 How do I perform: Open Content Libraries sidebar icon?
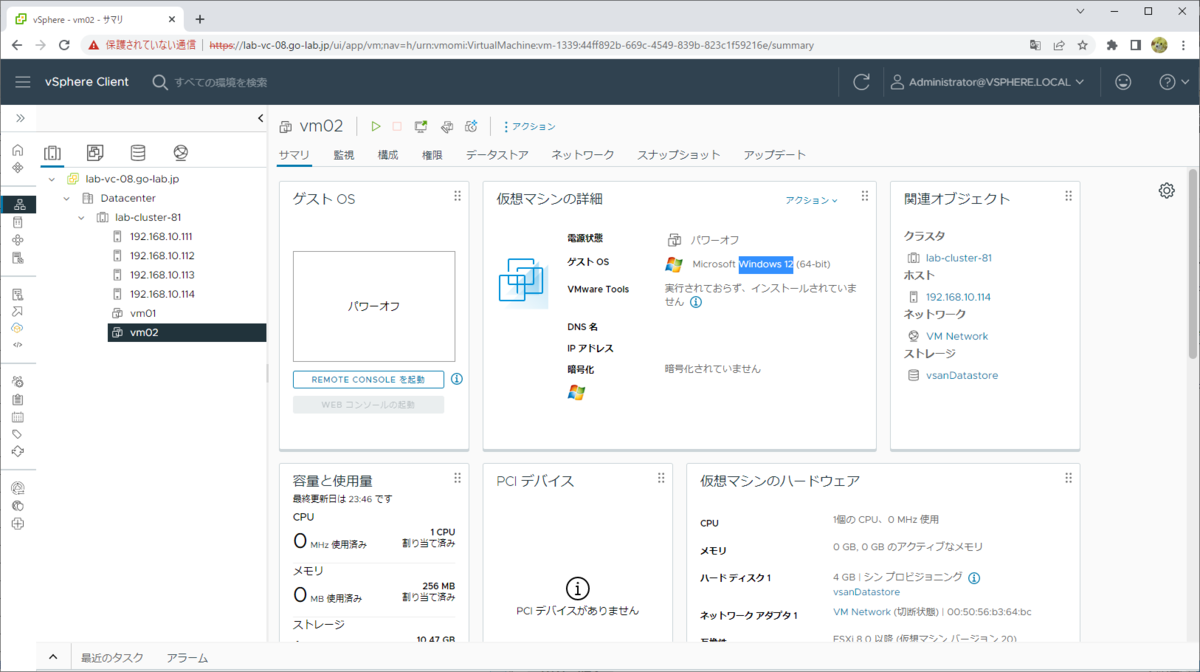point(18,222)
